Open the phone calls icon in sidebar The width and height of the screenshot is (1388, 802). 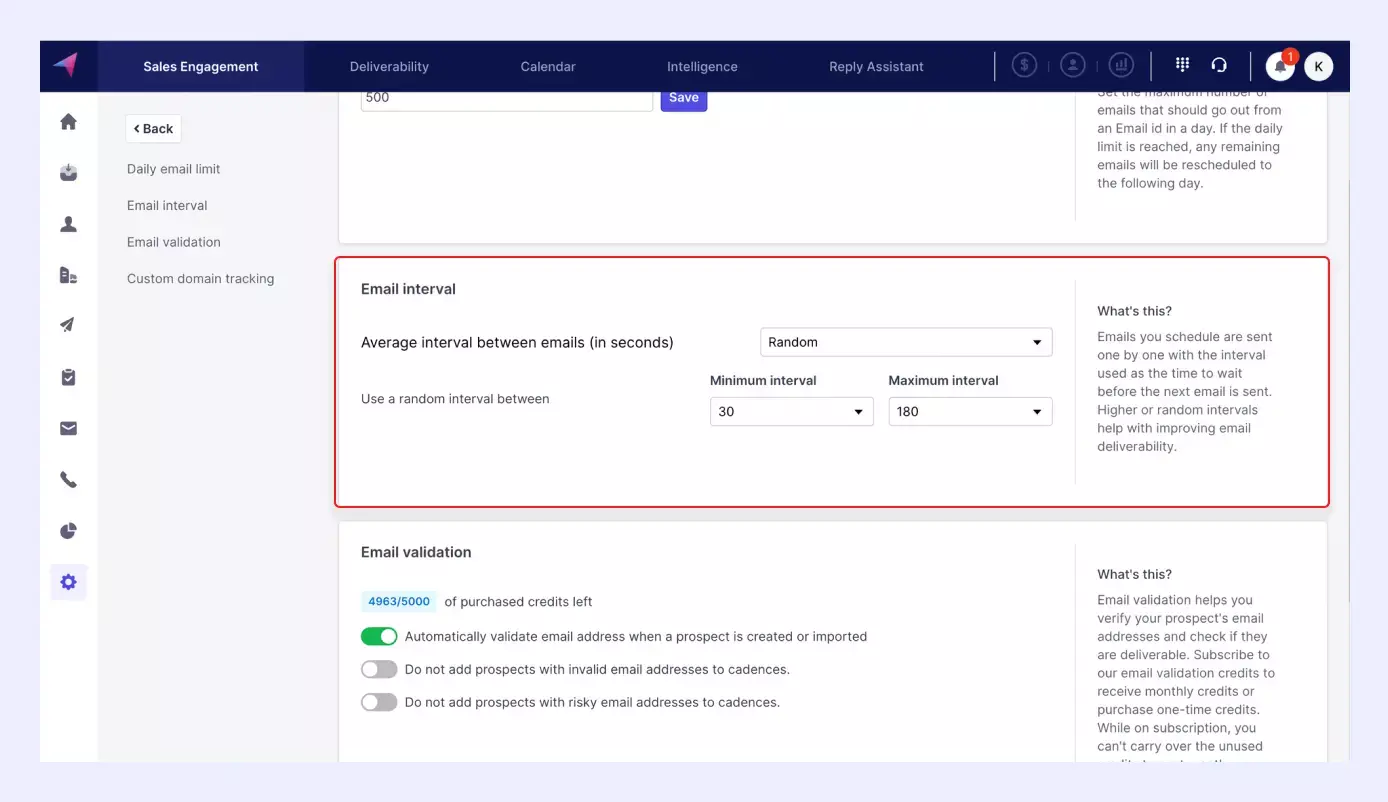(68, 480)
